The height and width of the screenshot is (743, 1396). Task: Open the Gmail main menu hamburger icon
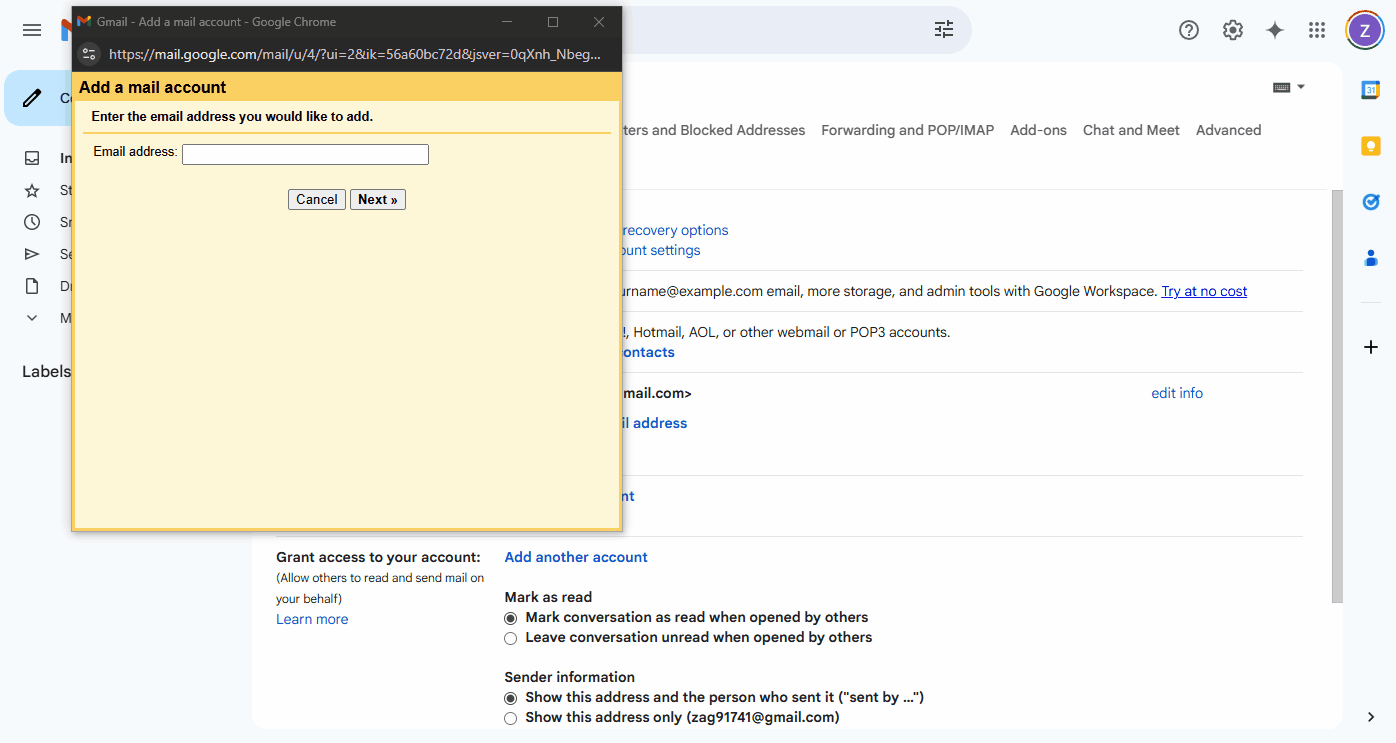(x=32, y=30)
